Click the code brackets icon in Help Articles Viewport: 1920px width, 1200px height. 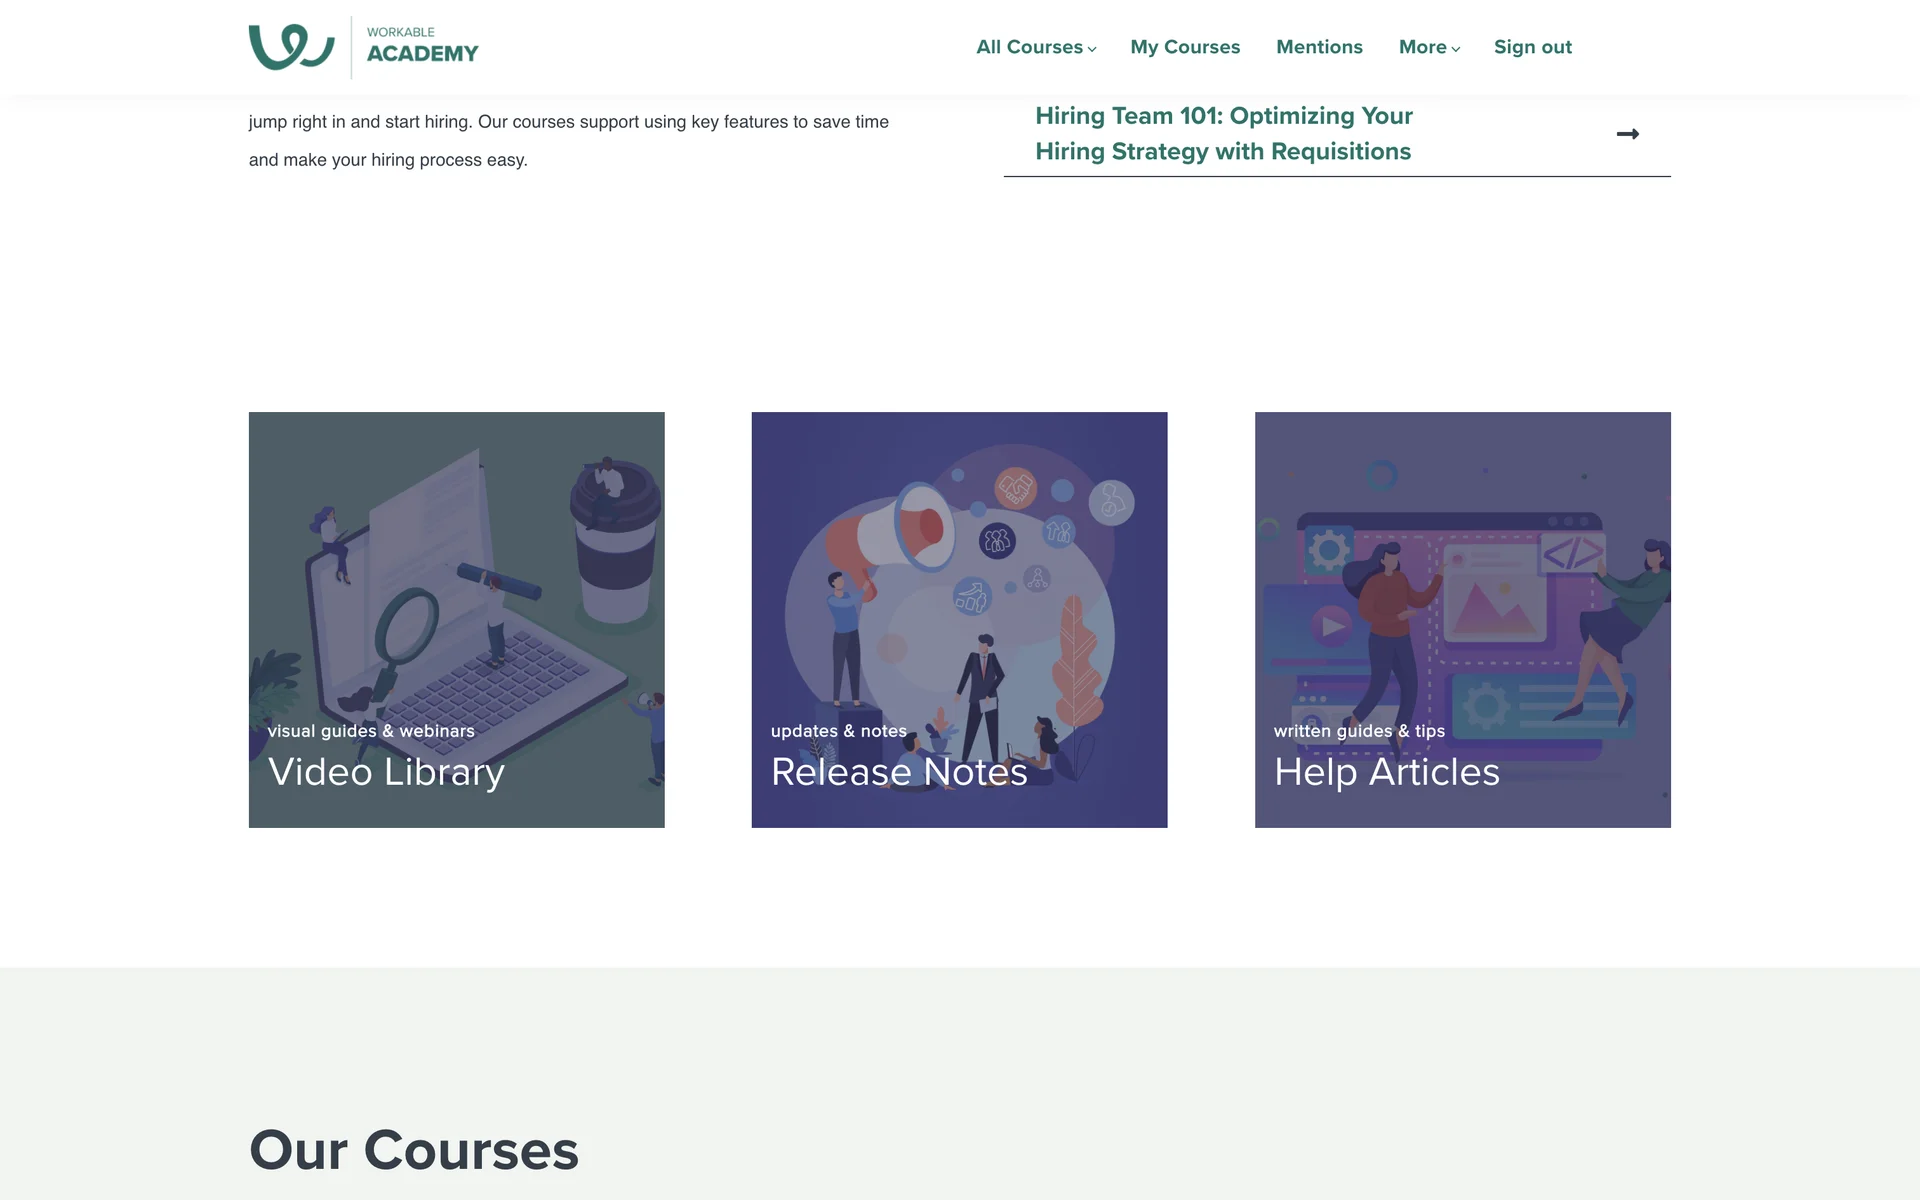tap(1572, 553)
